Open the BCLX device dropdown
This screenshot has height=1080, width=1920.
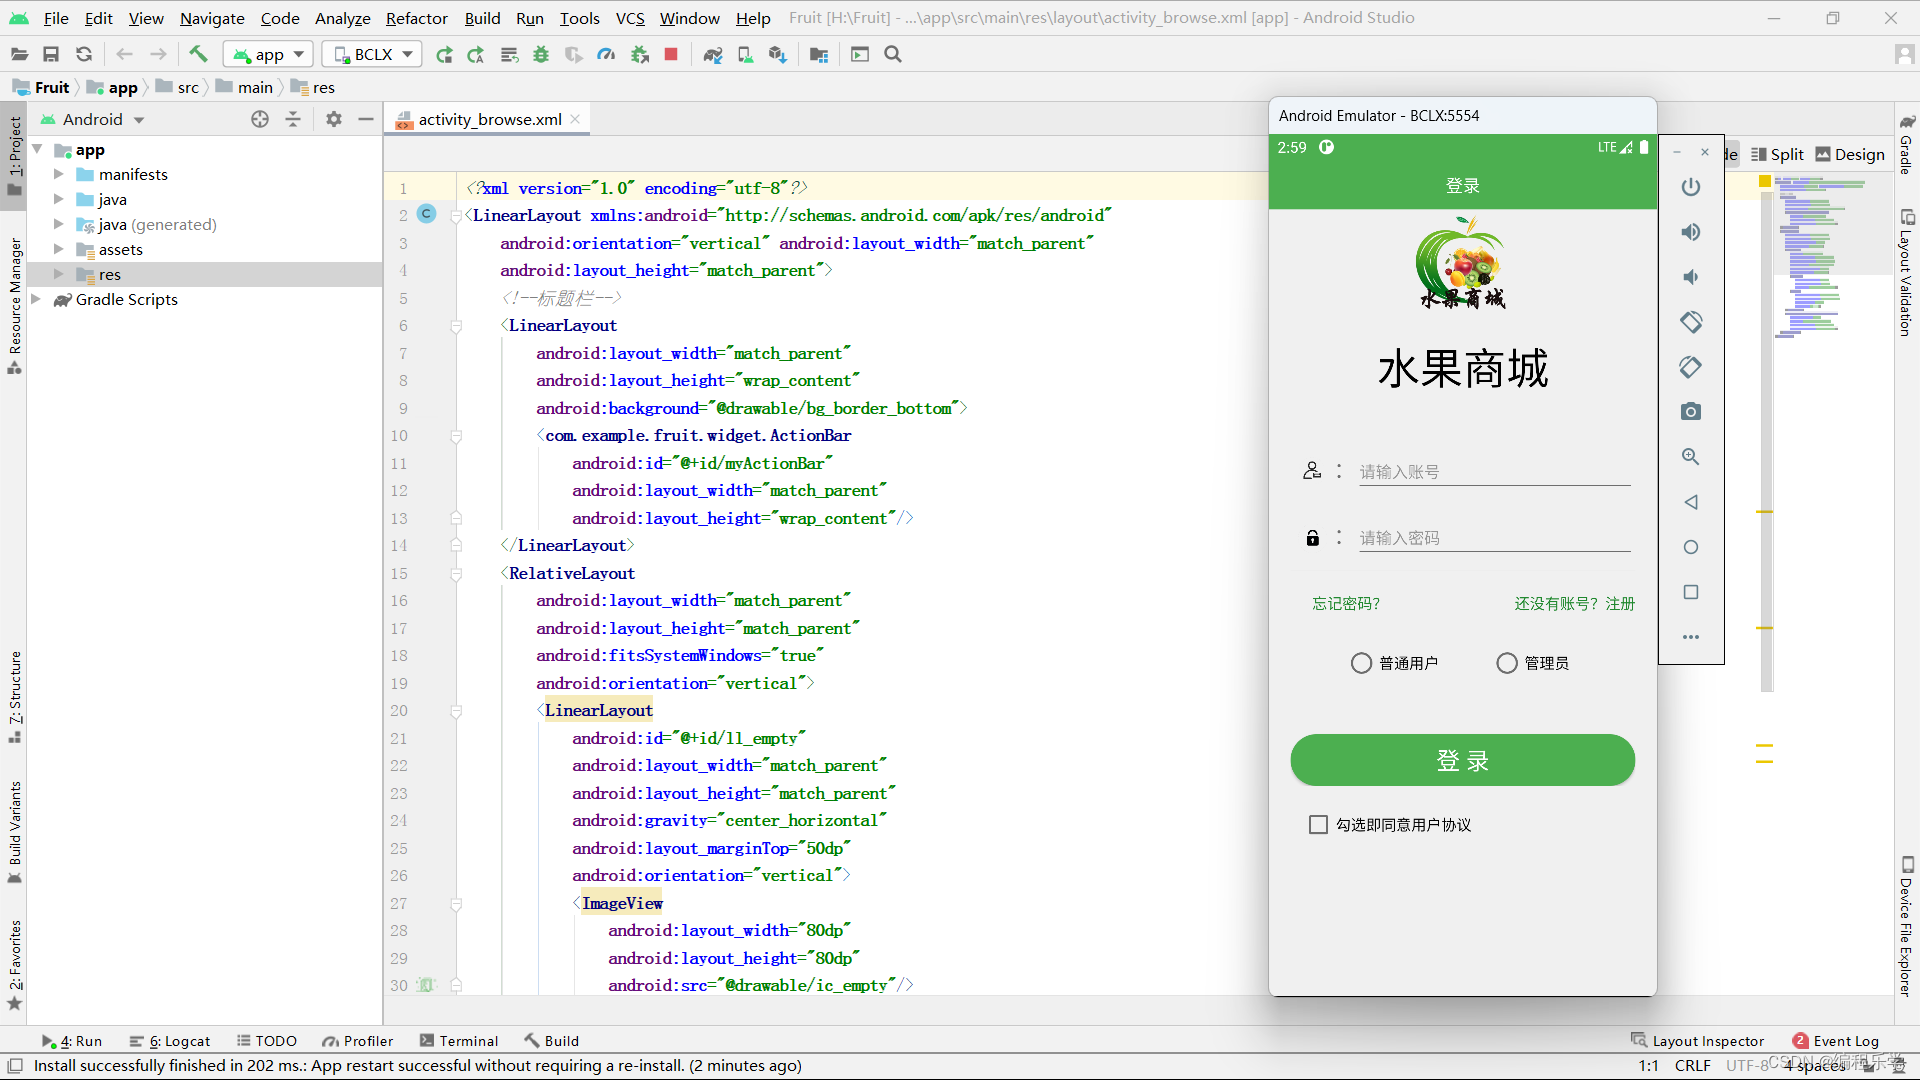point(372,55)
